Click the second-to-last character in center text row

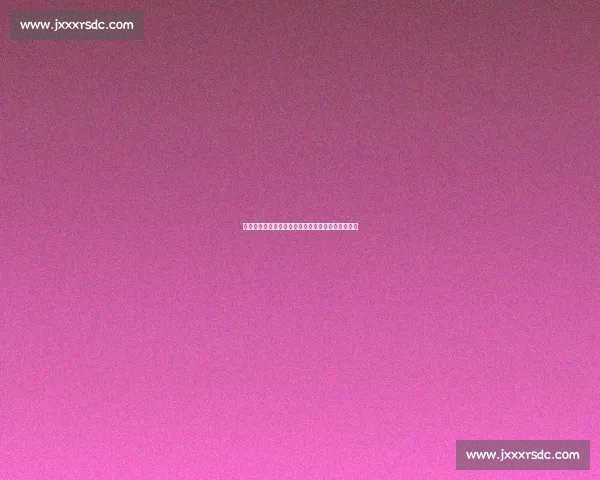(350, 226)
